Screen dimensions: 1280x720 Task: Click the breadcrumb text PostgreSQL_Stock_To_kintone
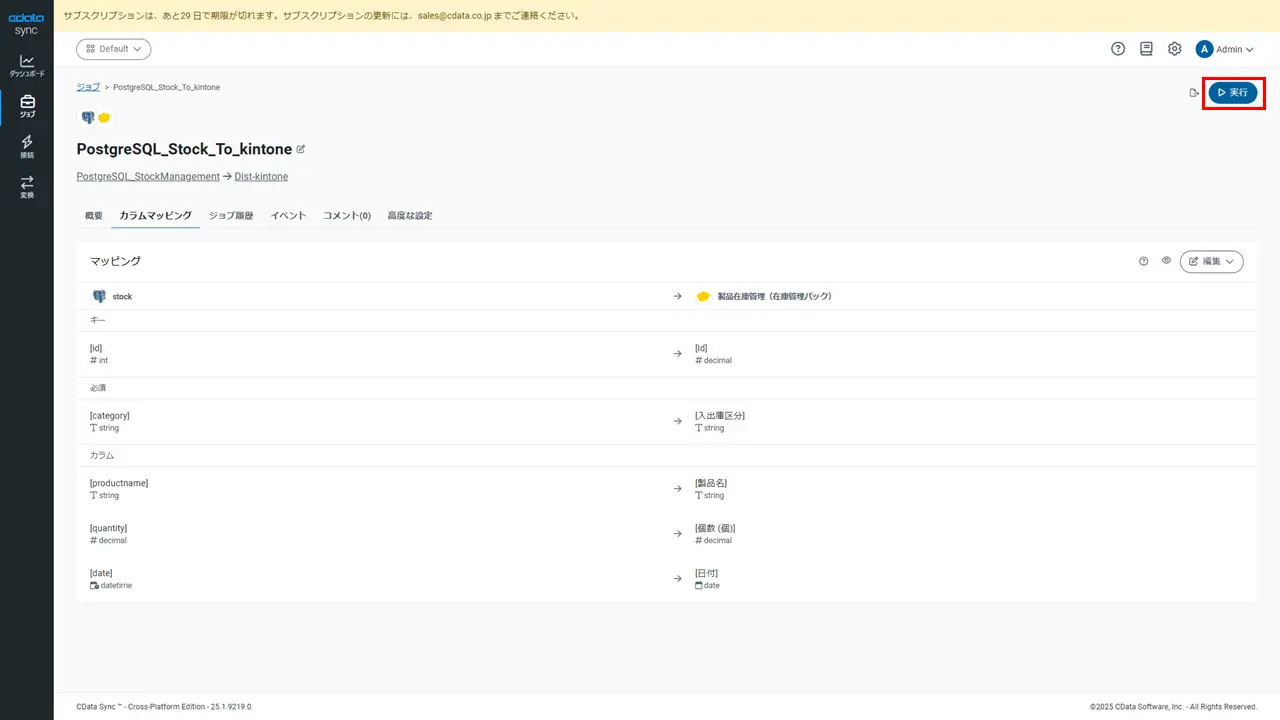(x=166, y=87)
